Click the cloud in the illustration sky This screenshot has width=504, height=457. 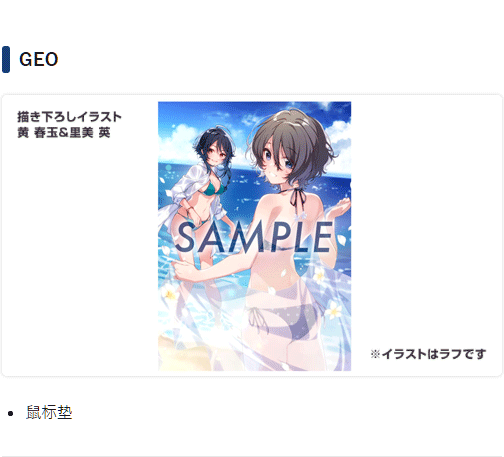tap(177, 137)
